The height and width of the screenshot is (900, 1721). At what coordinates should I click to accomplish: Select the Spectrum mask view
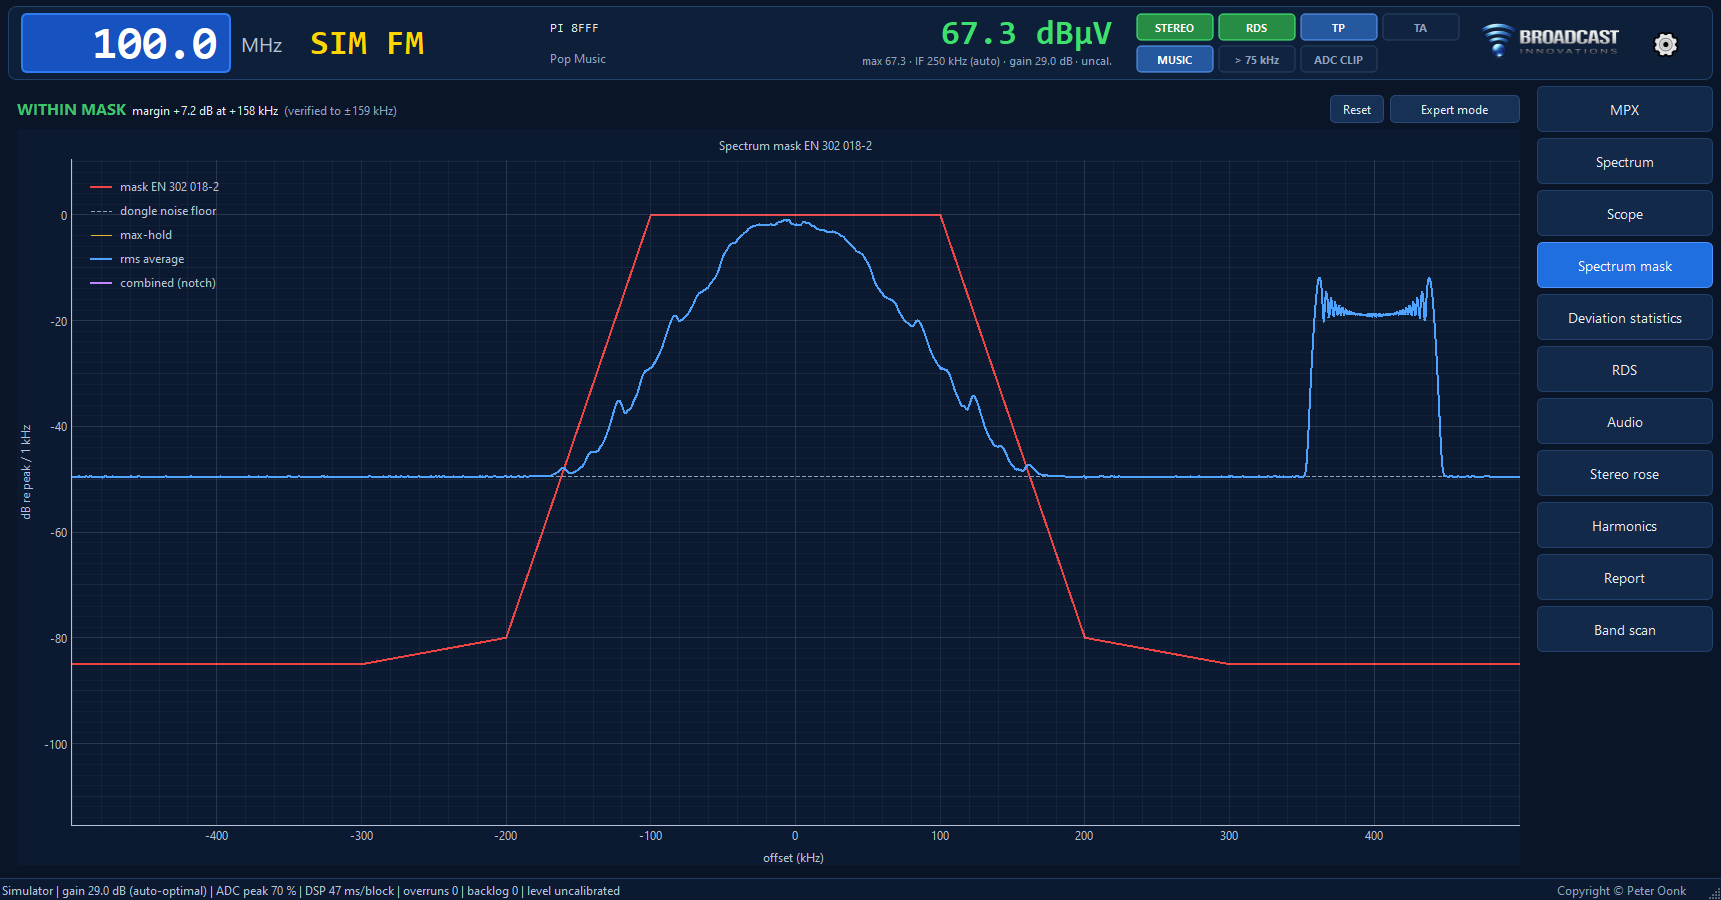(x=1624, y=266)
